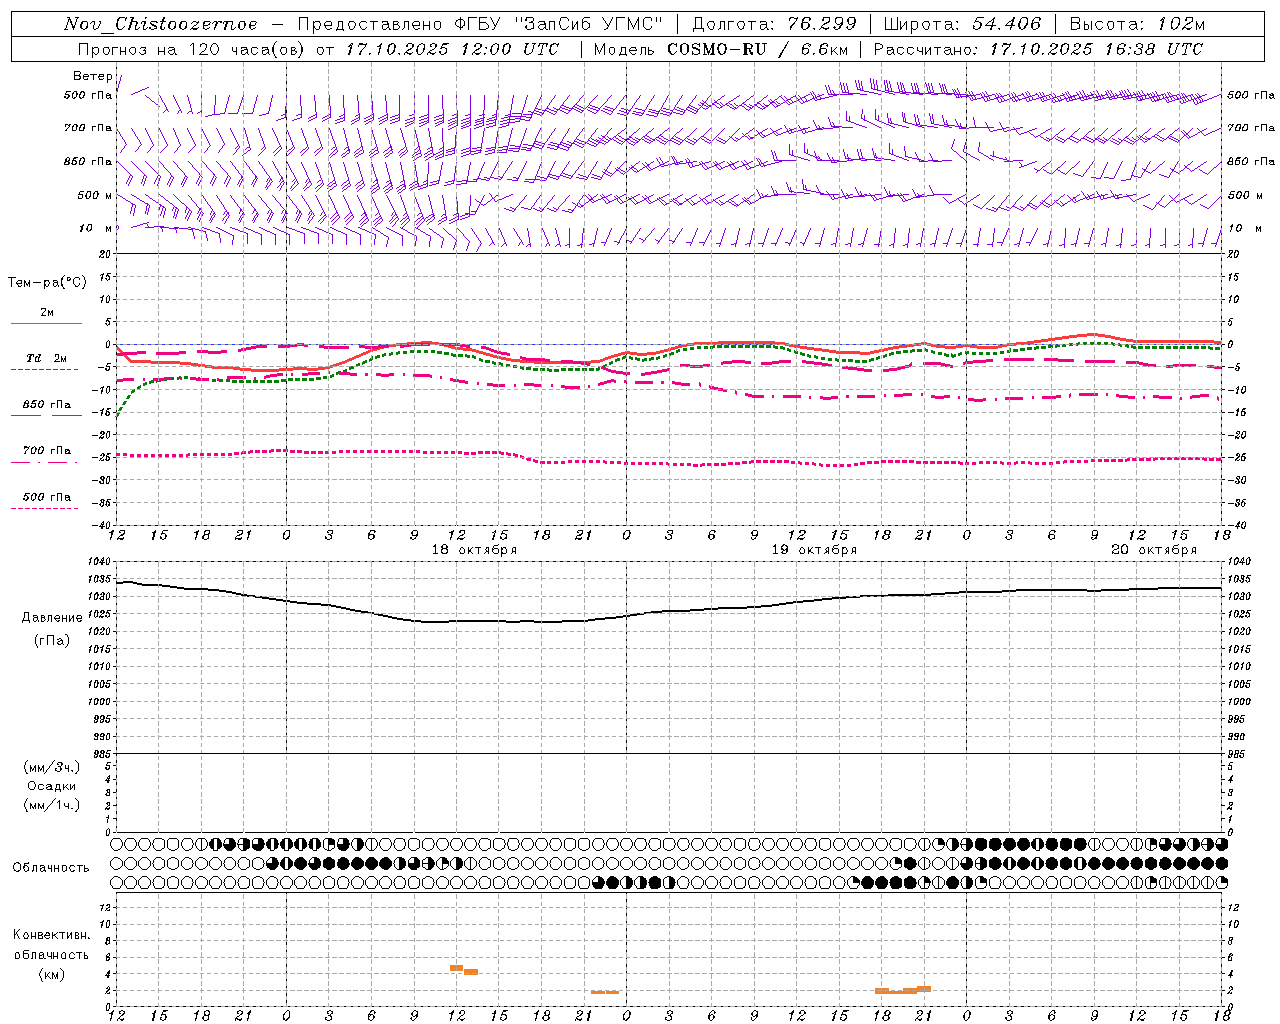This screenshot has height=1024, width=1280.
Task: Click the 2м legend entry
Action: 47,313
